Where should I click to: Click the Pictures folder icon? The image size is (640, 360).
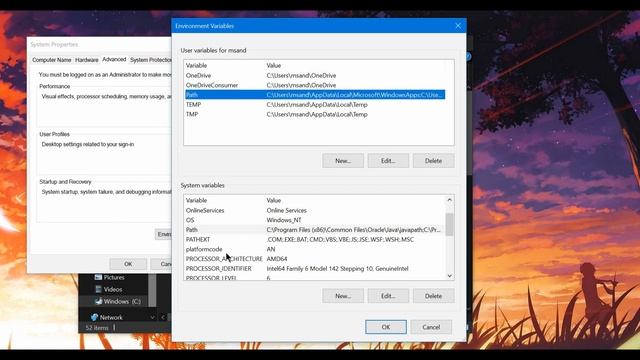[x=98, y=278]
